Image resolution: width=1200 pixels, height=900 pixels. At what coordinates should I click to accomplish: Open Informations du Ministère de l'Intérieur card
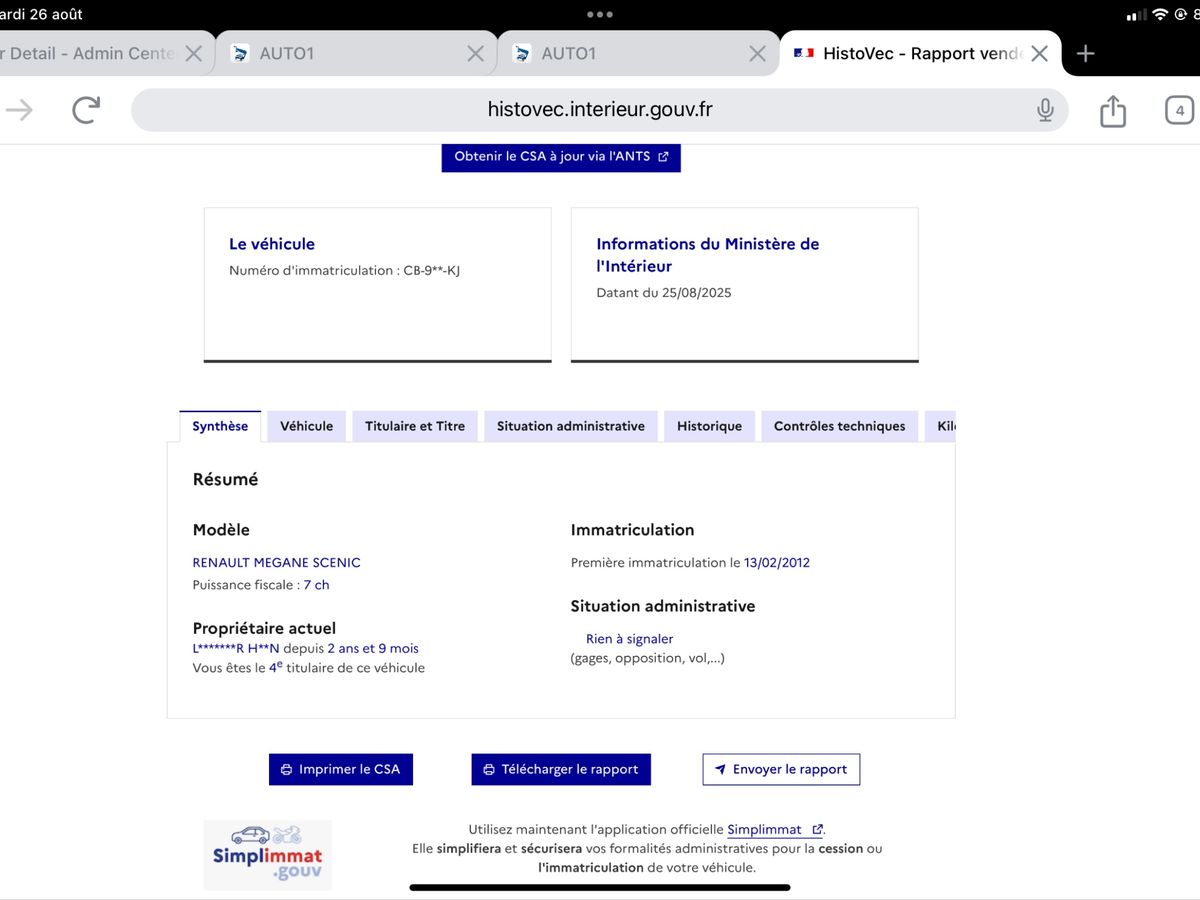(x=745, y=285)
